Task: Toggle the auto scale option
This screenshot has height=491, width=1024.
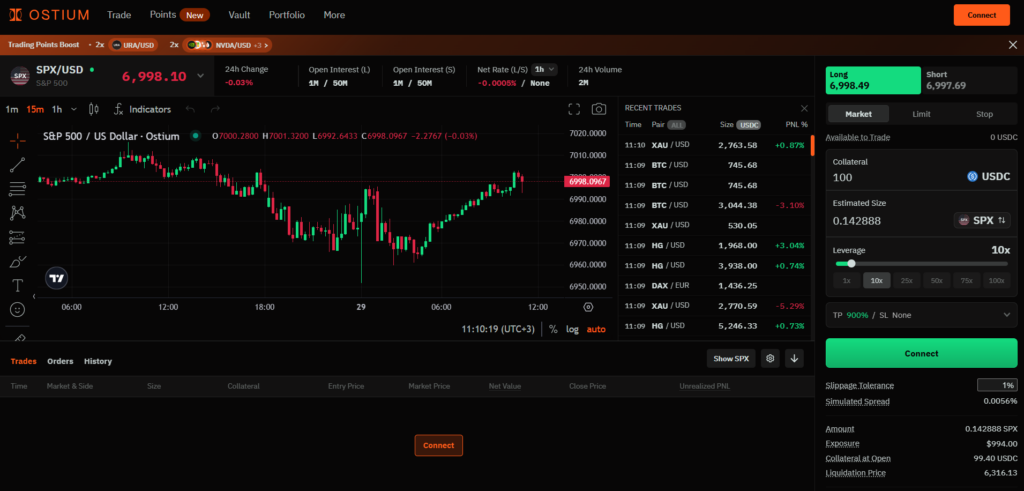Action: 596,329
